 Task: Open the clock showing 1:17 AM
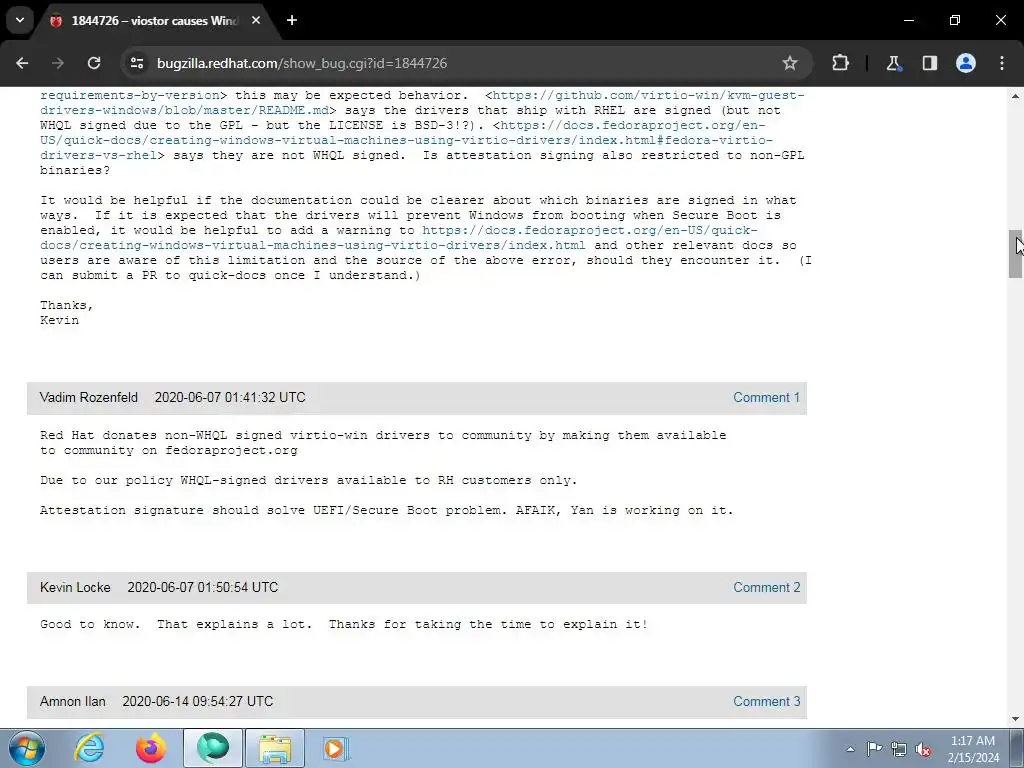(x=973, y=749)
